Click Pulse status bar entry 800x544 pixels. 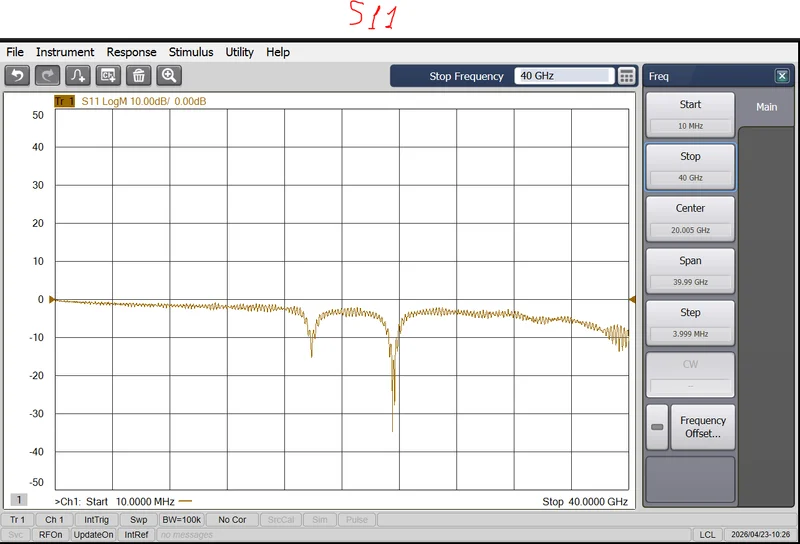[357, 520]
